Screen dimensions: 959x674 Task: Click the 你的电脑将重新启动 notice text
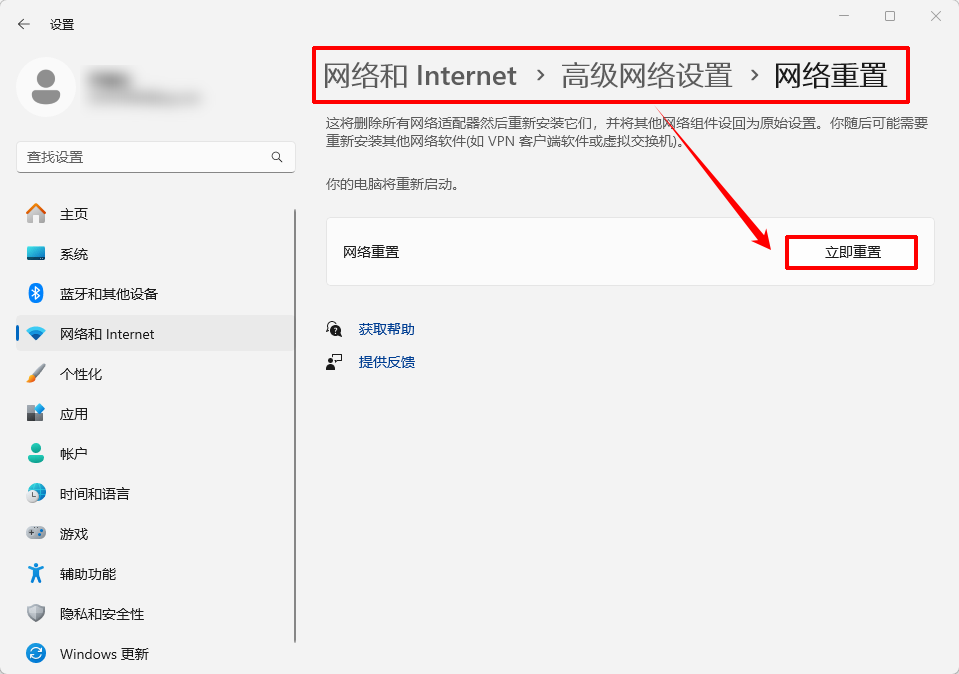tap(392, 184)
